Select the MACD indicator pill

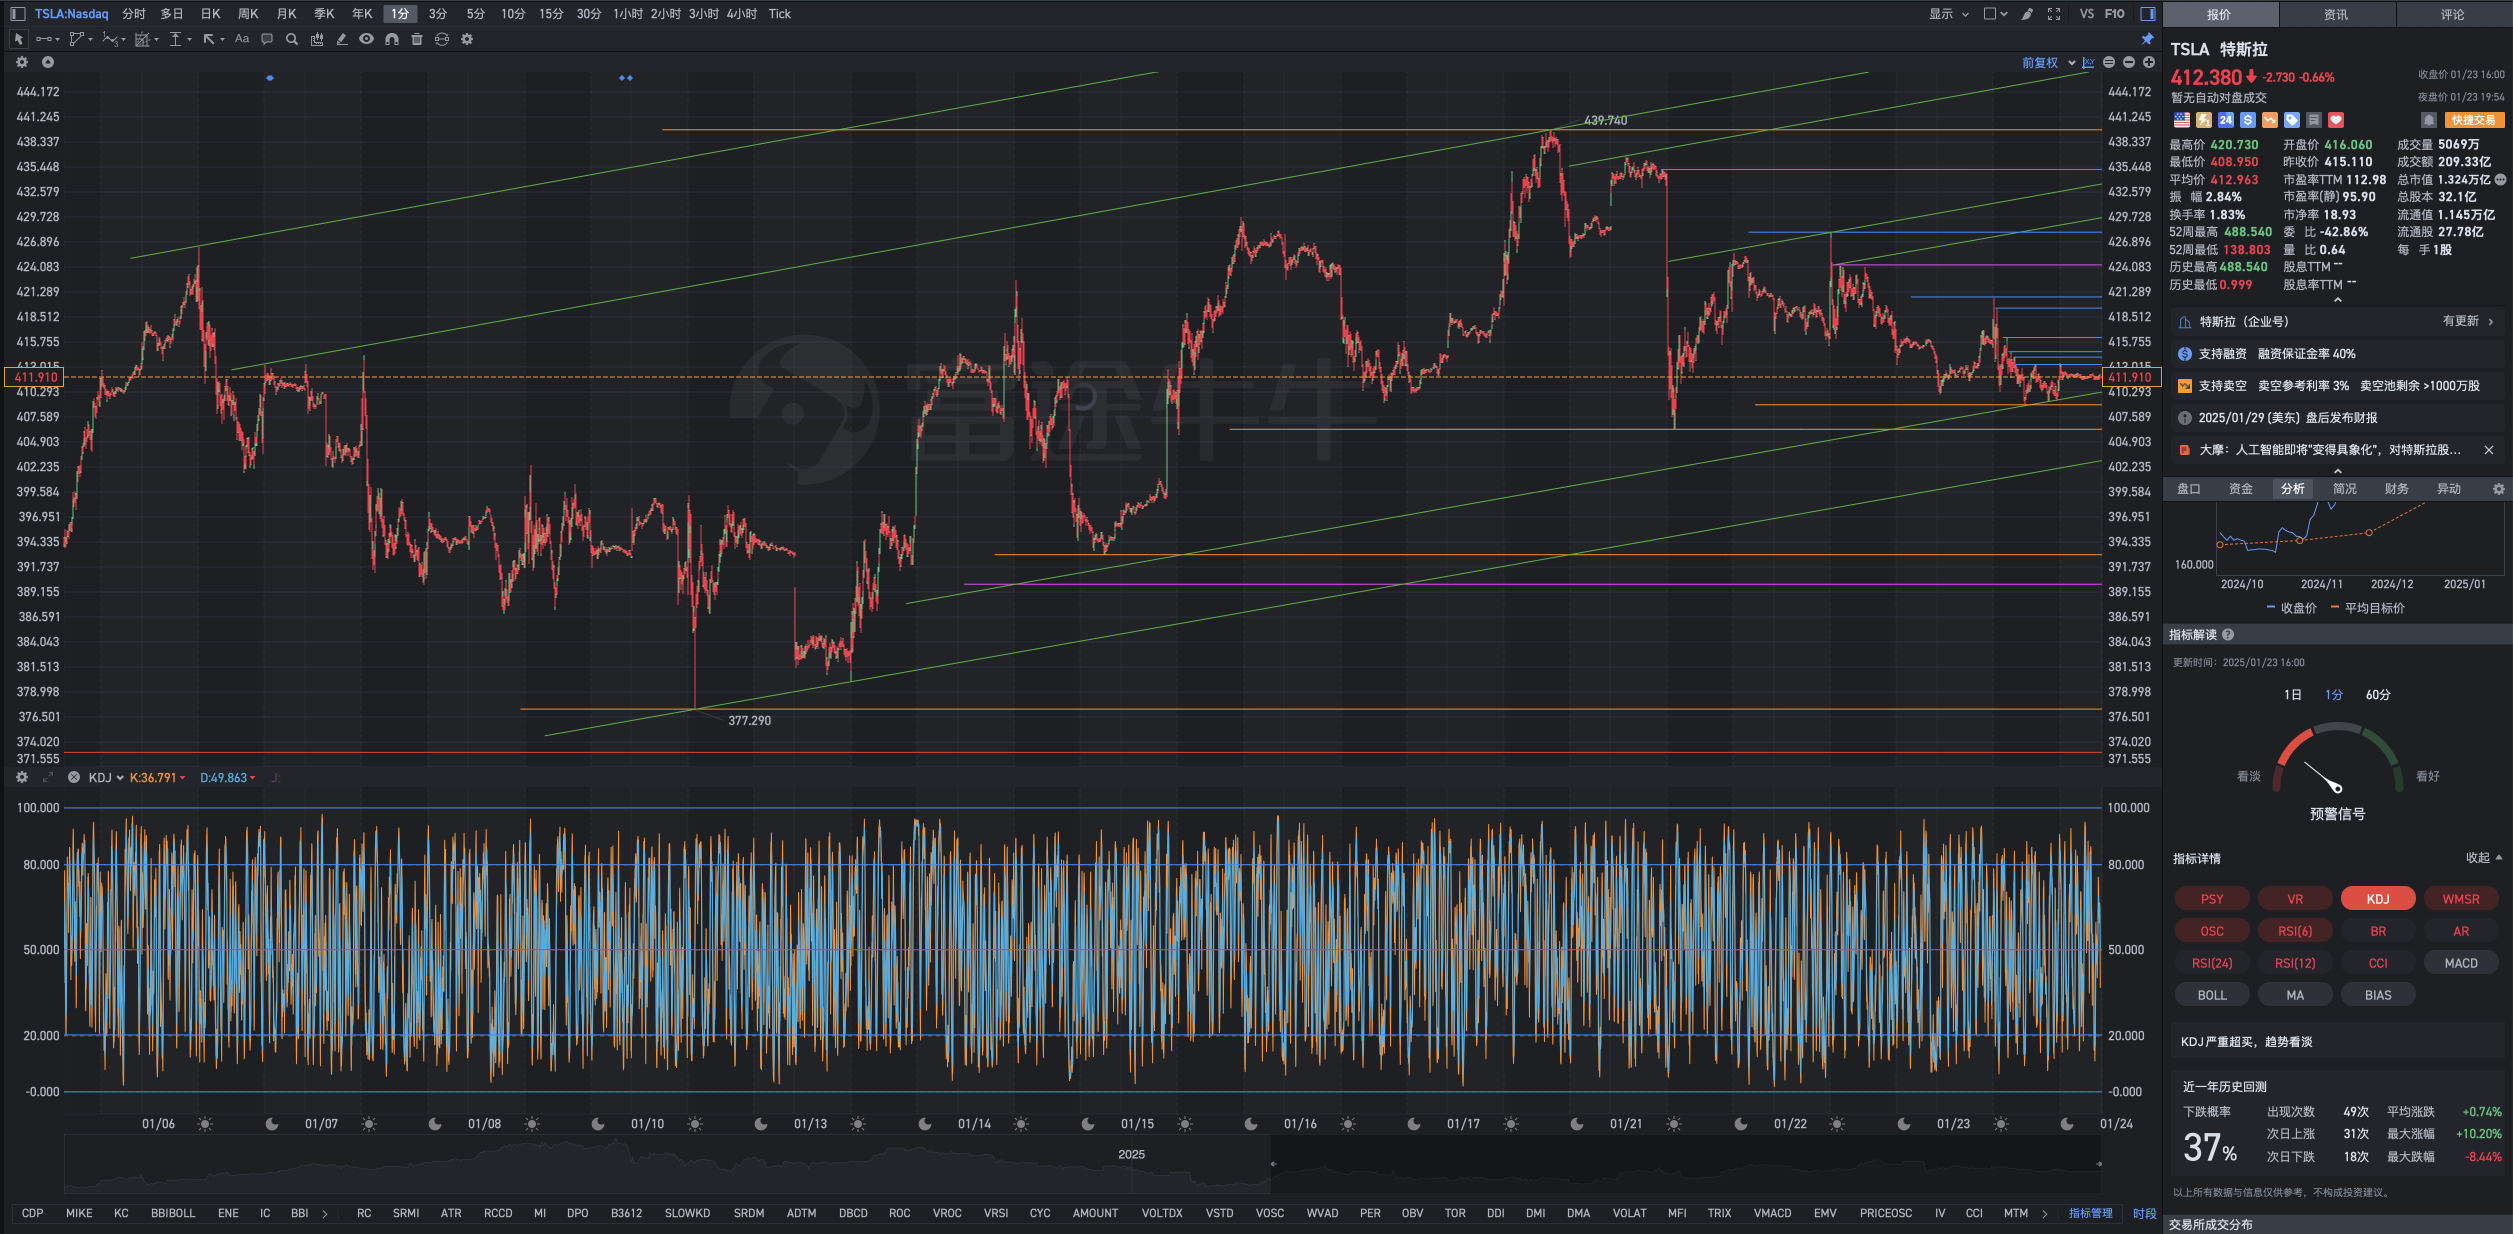(x=2461, y=963)
